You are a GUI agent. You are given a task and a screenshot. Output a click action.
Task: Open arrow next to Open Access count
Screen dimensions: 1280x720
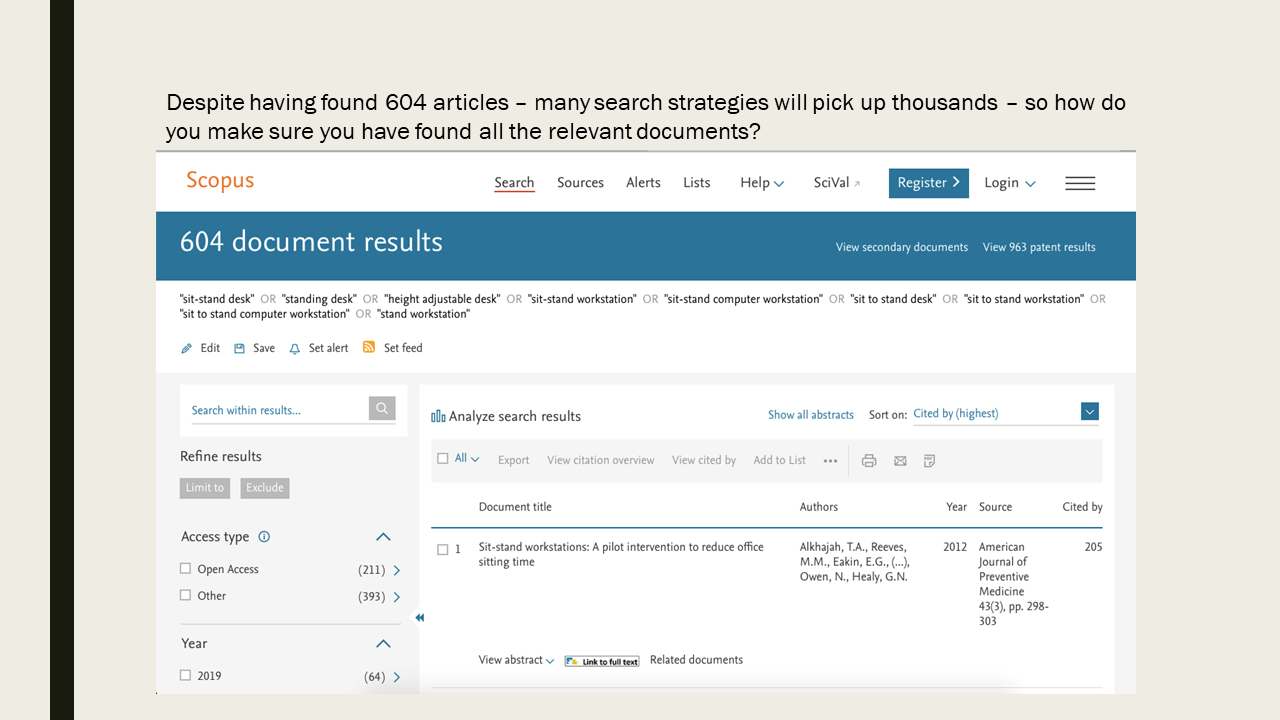[x=397, y=570]
